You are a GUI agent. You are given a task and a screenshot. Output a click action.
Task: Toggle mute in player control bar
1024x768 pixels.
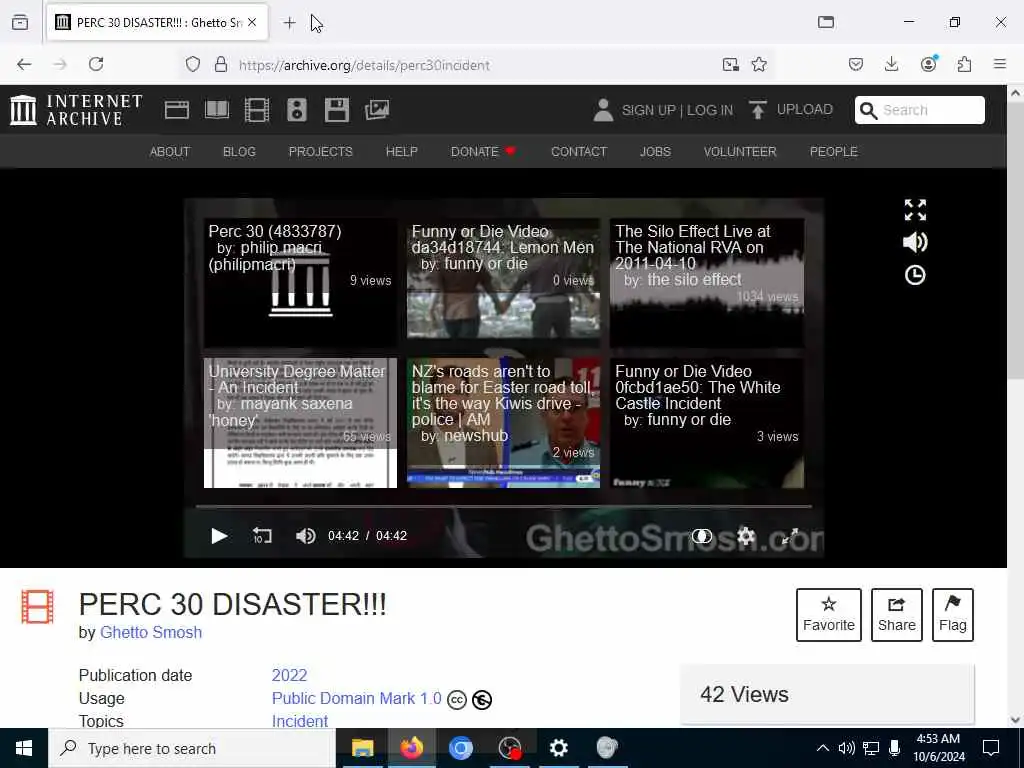pyautogui.click(x=305, y=536)
